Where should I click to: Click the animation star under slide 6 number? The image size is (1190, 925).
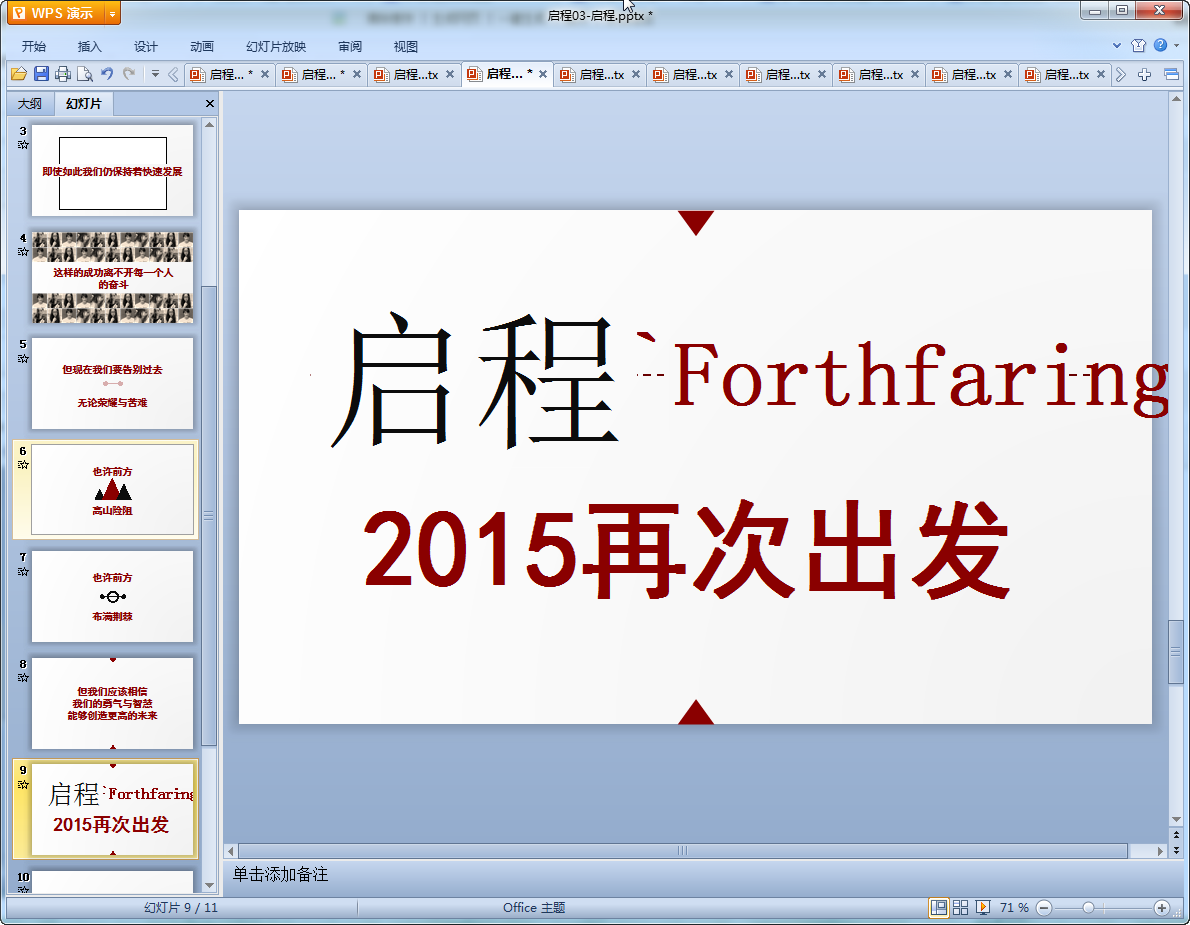[x=23, y=464]
